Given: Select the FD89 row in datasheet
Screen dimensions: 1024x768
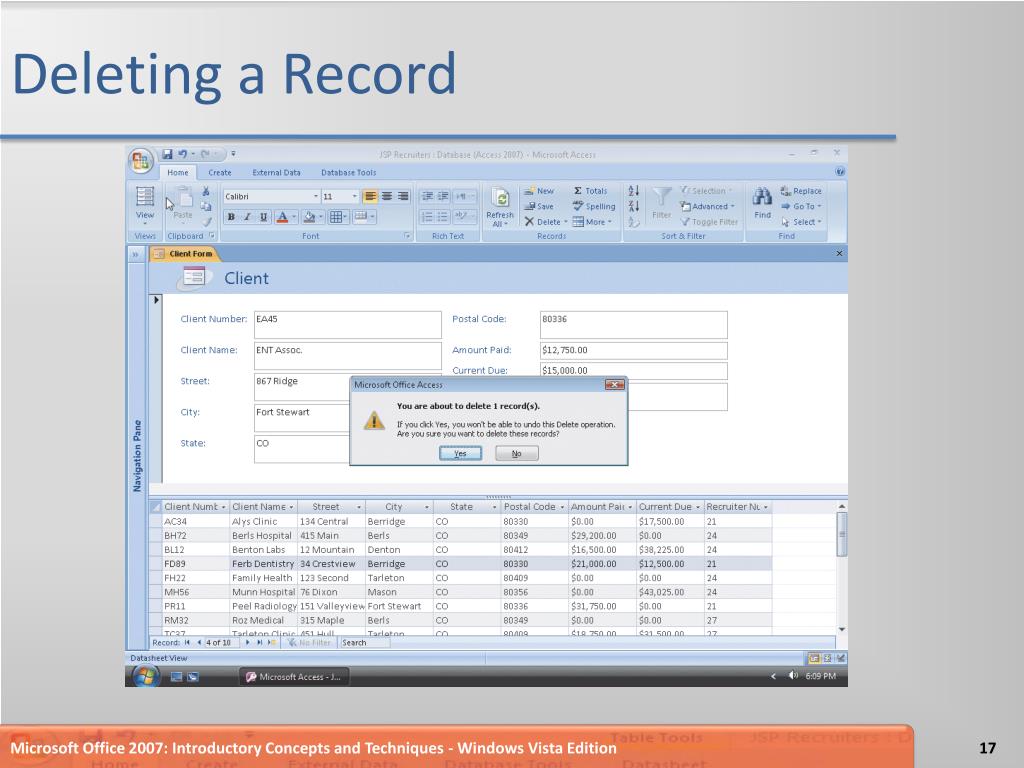Looking at the screenshot, I should (460, 564).
